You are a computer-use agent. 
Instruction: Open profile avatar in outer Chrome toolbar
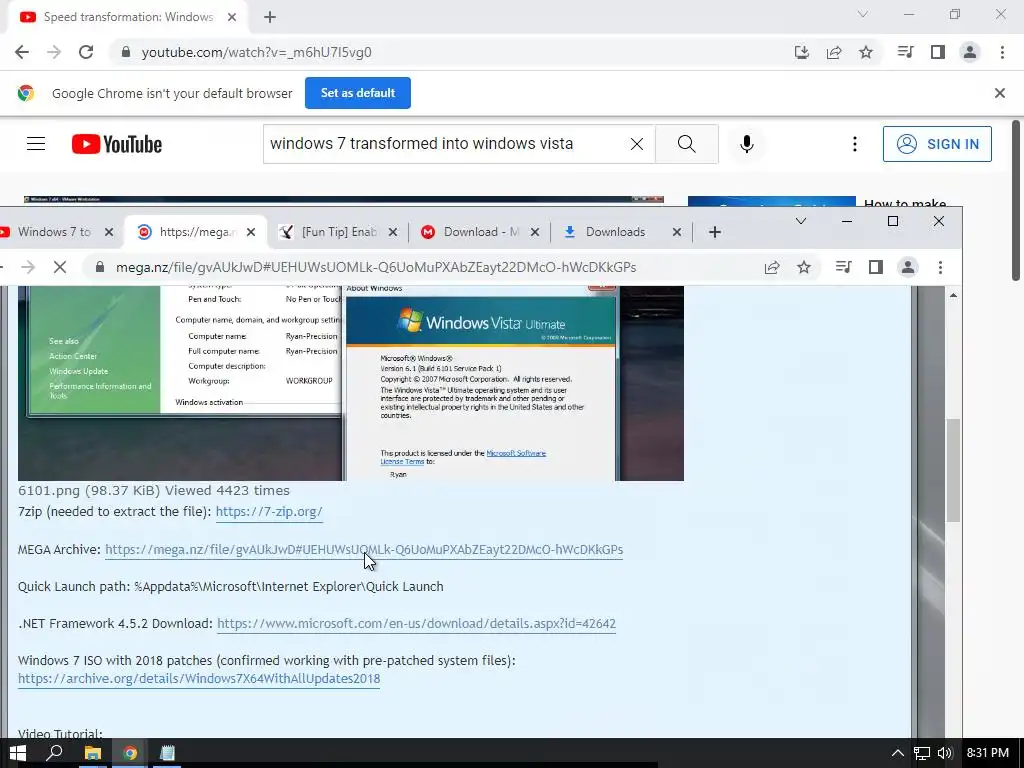(970, 52)
